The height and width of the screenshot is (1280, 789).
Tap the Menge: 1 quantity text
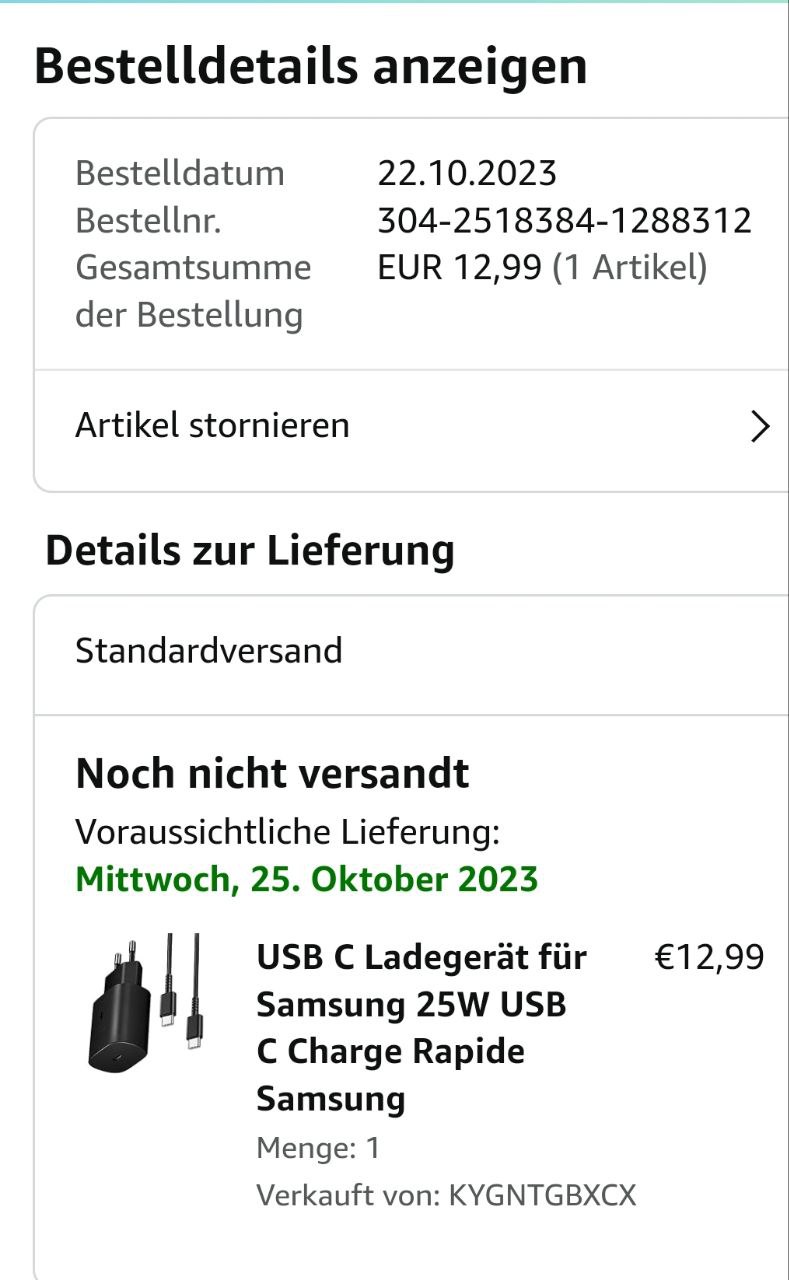[318, 1148]
